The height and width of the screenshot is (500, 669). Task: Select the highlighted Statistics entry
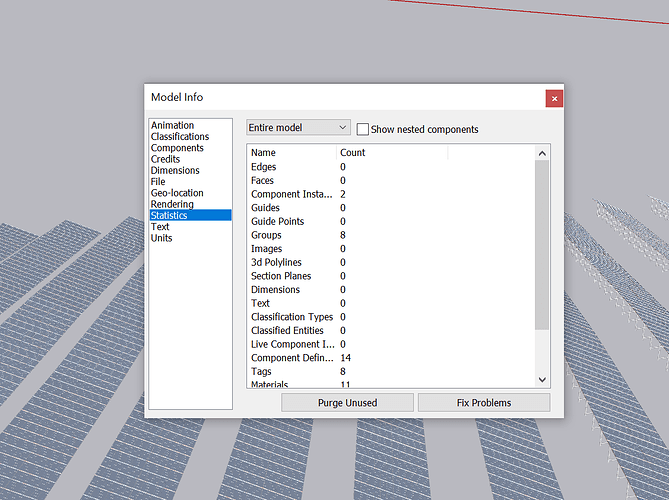(x=190, y=215)
